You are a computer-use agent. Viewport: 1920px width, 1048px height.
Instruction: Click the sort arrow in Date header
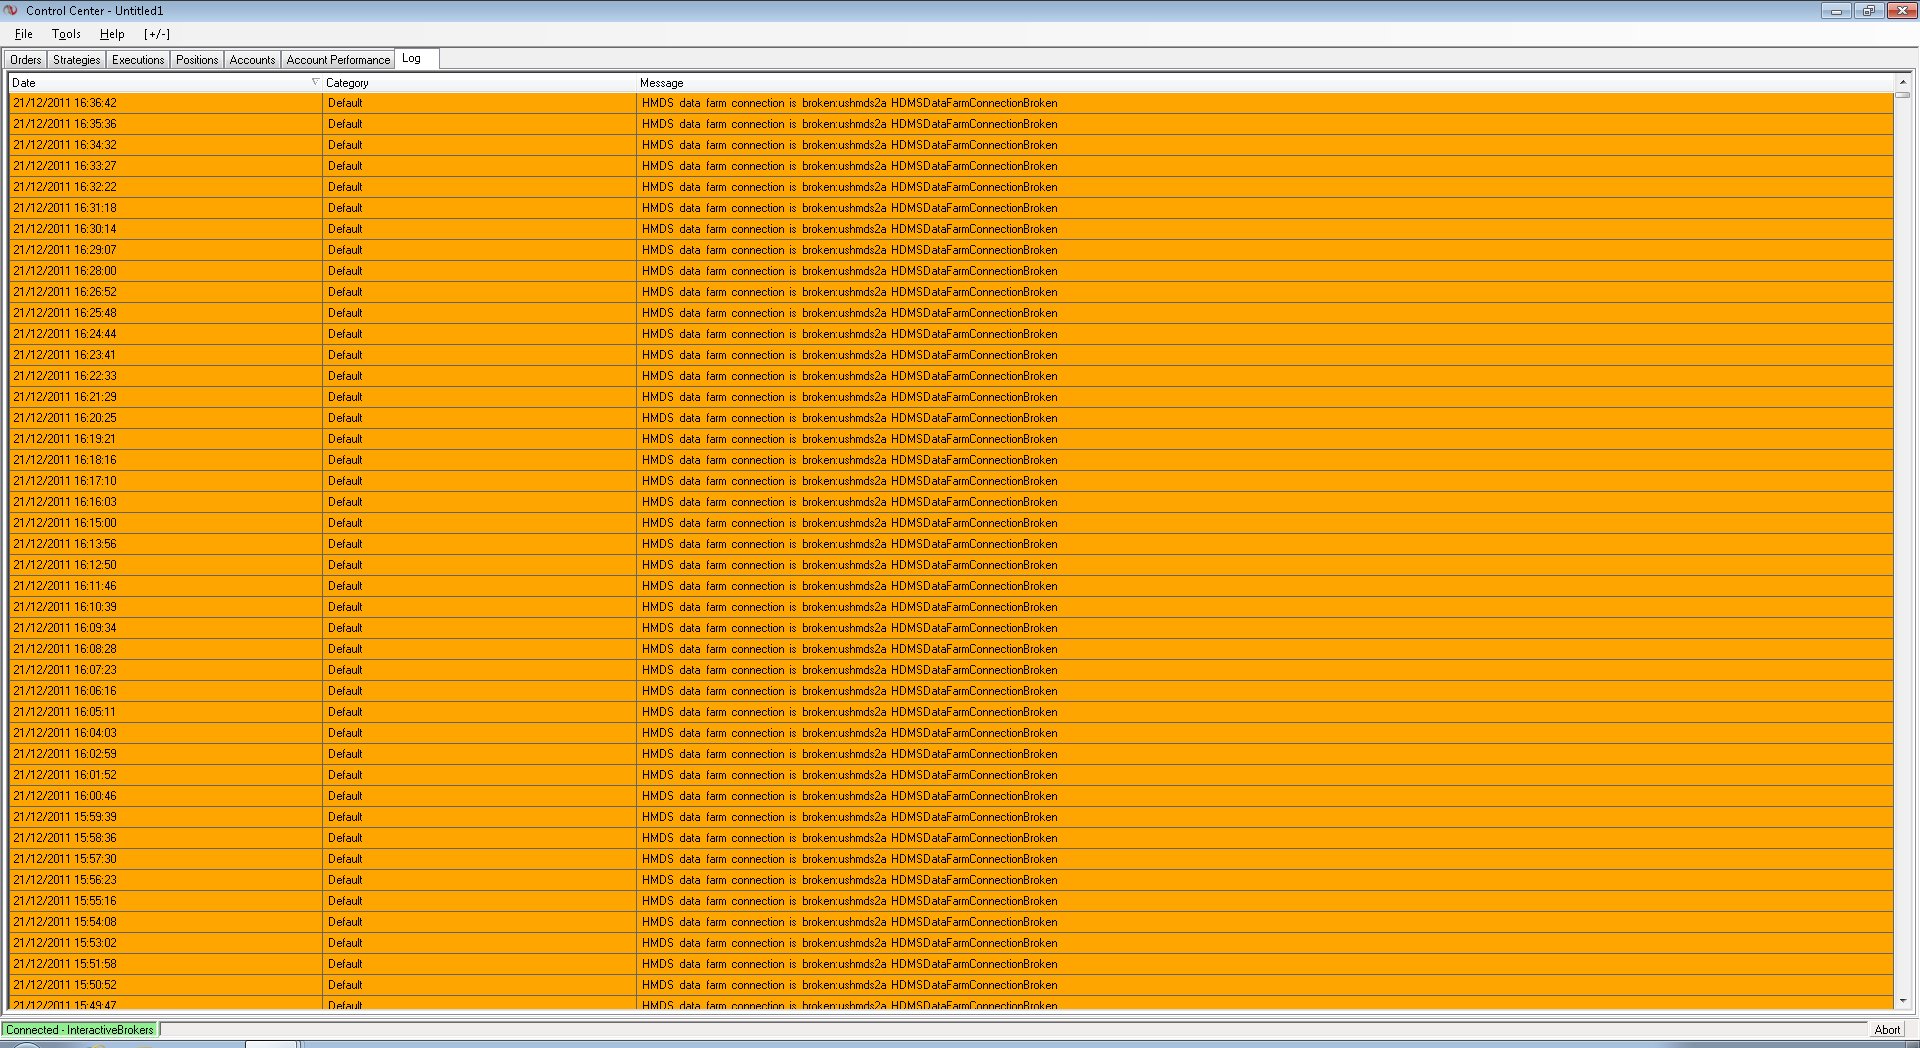[315, 82]
